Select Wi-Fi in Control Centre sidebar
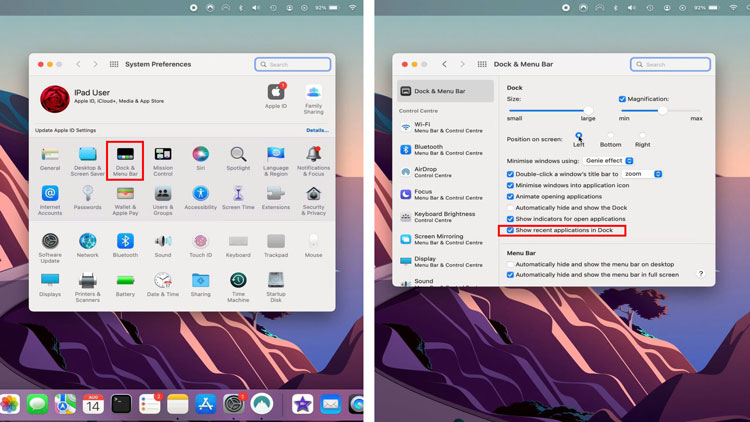This screenshot has width=750, height=422. (445, 127)
